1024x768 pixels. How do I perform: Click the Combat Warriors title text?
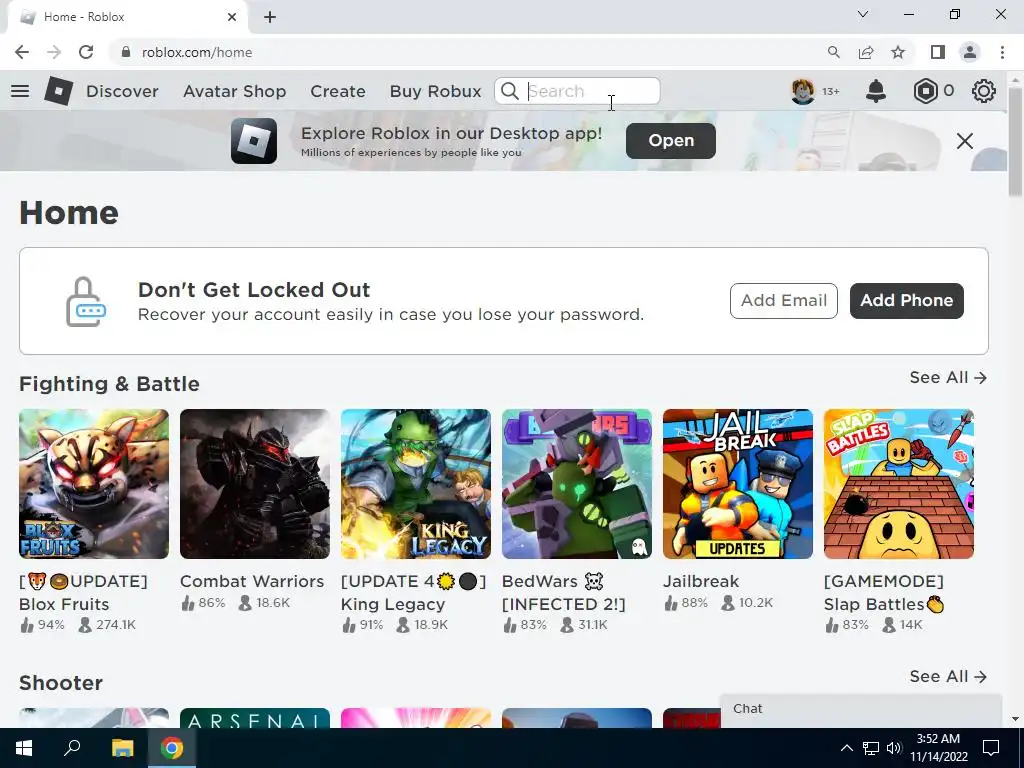click(x=252, y=581)
